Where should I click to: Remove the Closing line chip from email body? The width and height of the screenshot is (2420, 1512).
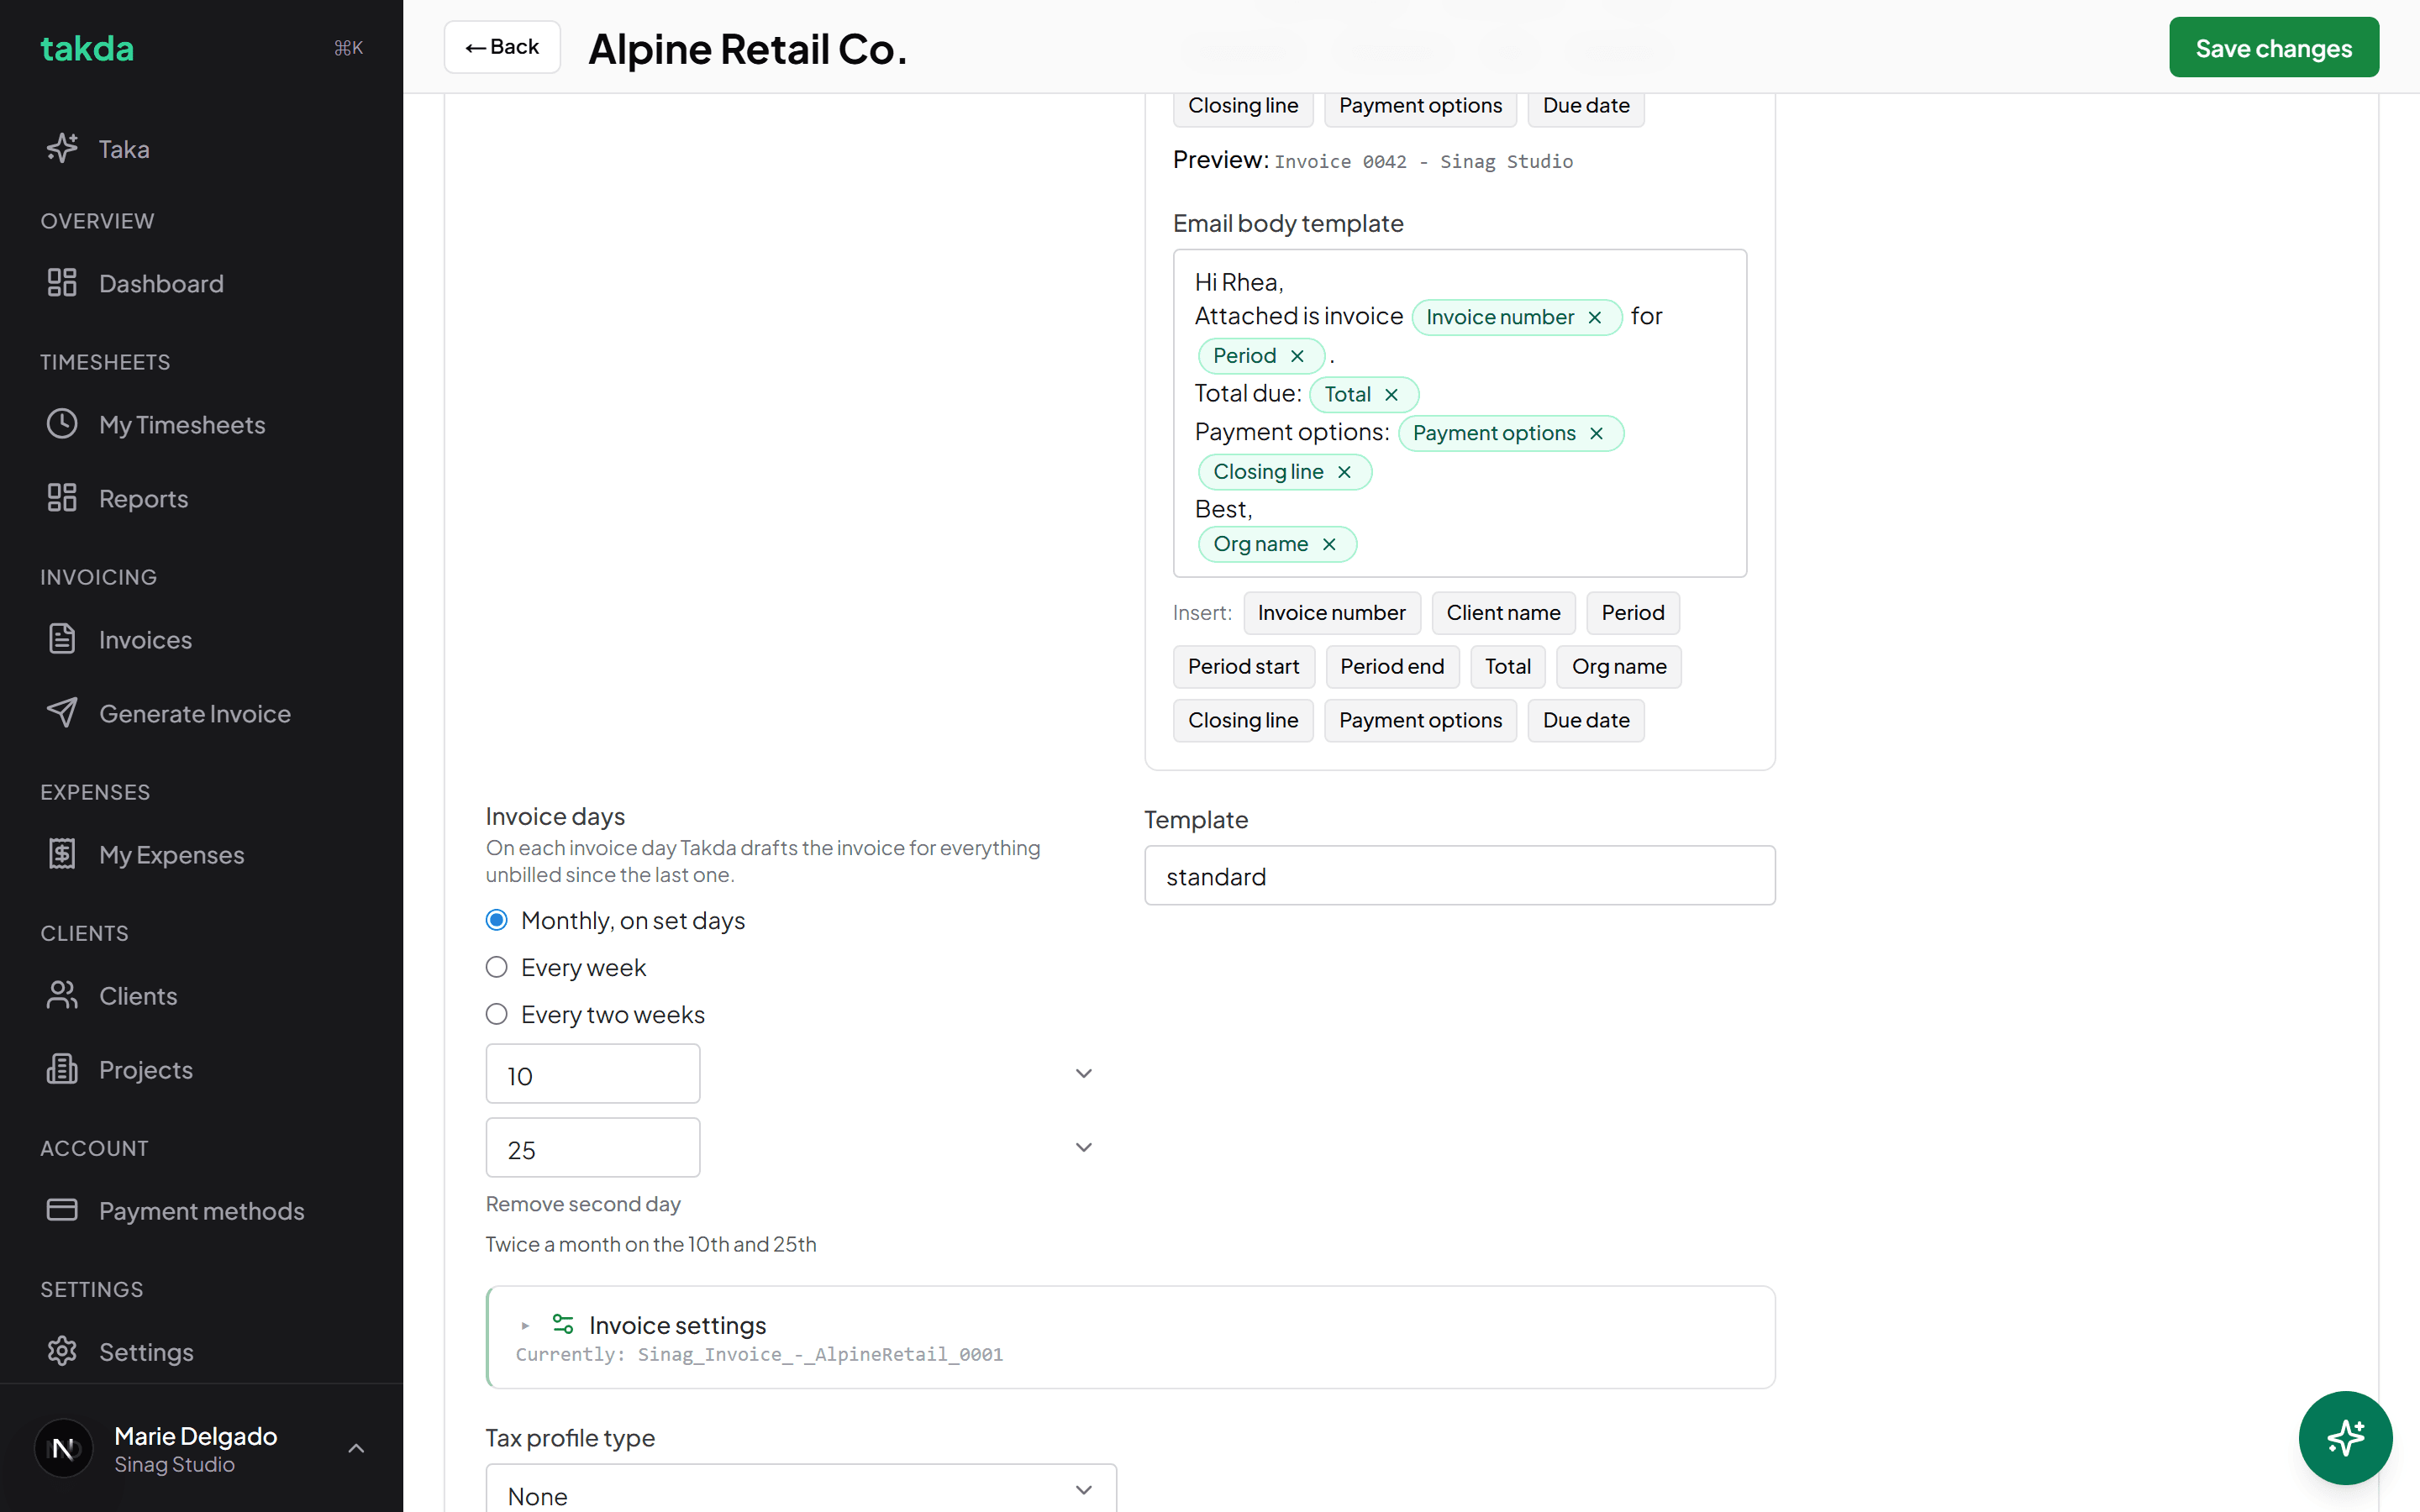(1345, 472)
